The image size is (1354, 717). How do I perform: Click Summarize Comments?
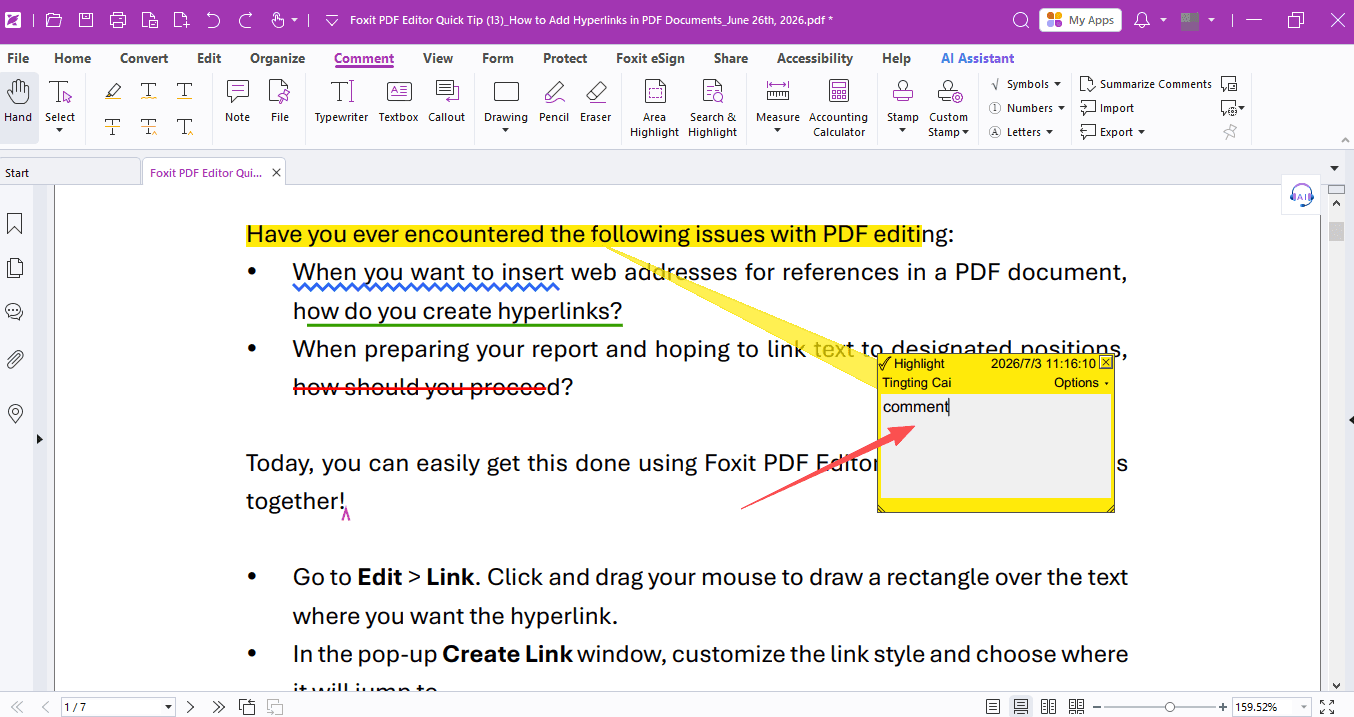[x=1146, y=84]
